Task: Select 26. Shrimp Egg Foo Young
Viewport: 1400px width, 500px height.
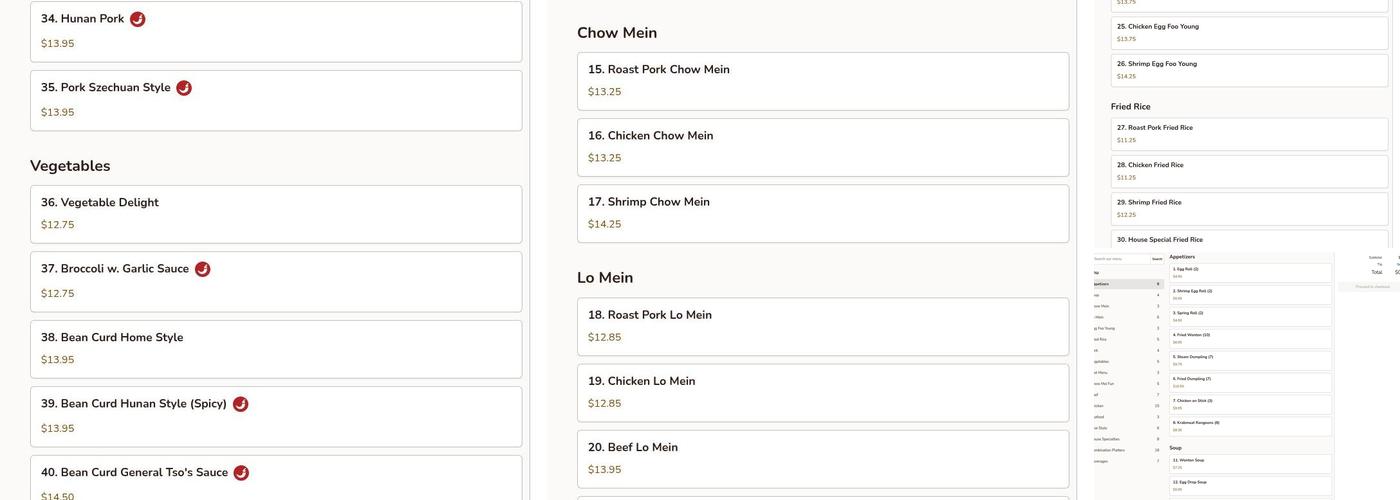Action: [1249, 70]
